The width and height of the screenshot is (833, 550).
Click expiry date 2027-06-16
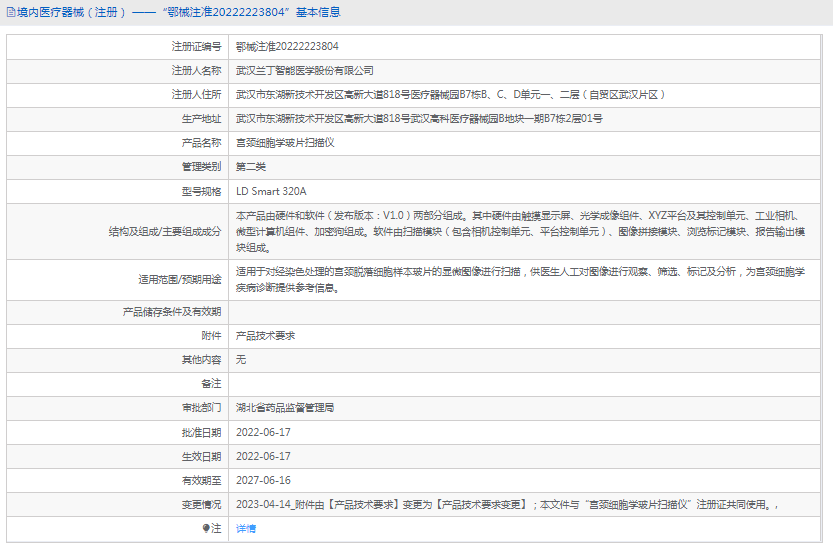coord(263,480)
